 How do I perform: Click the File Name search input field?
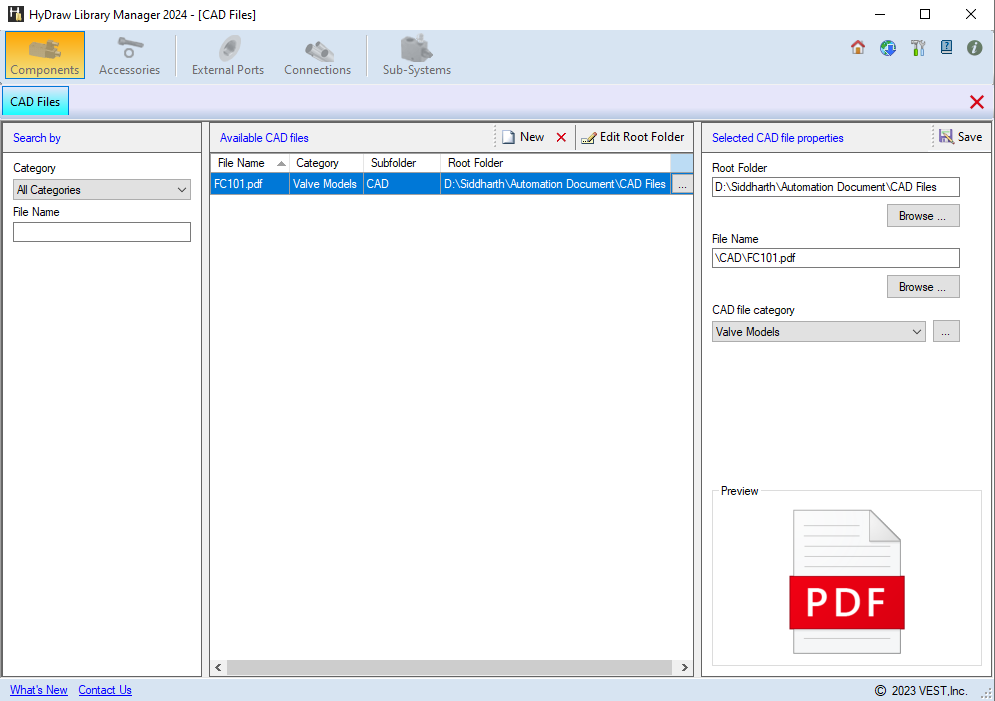102,232
